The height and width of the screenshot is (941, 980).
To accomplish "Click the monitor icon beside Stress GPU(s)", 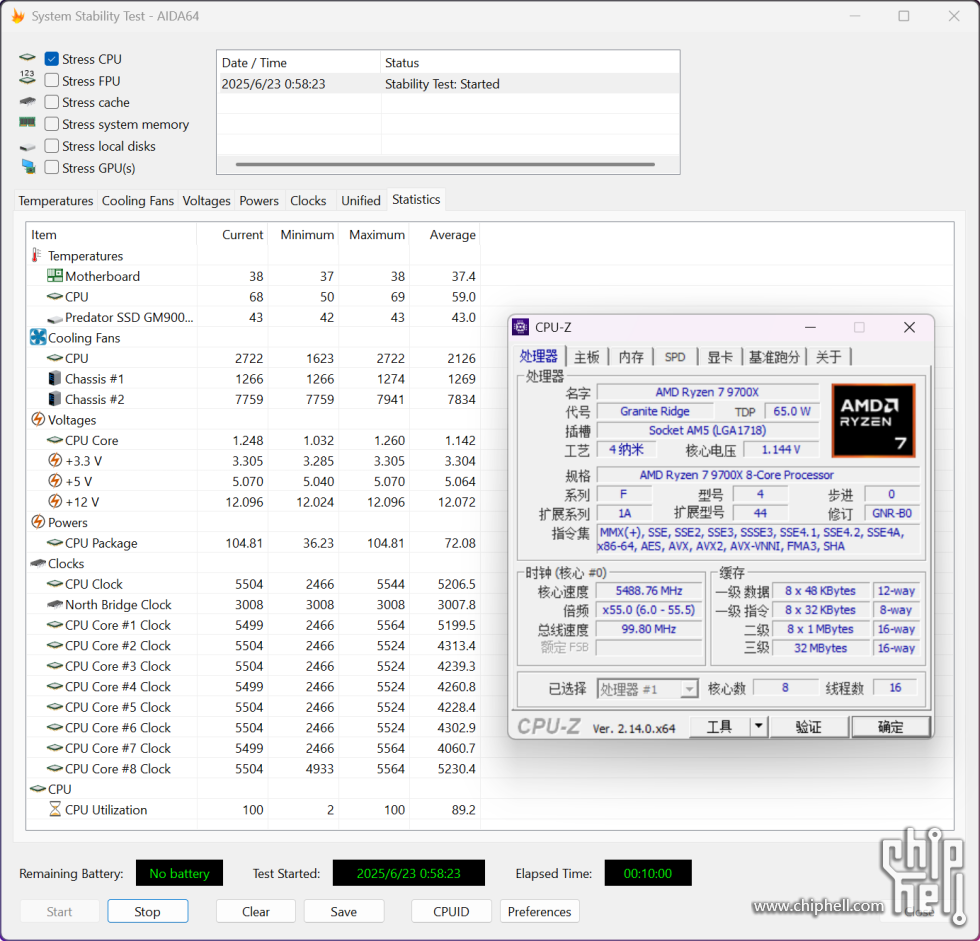I will tap(28, 167).
